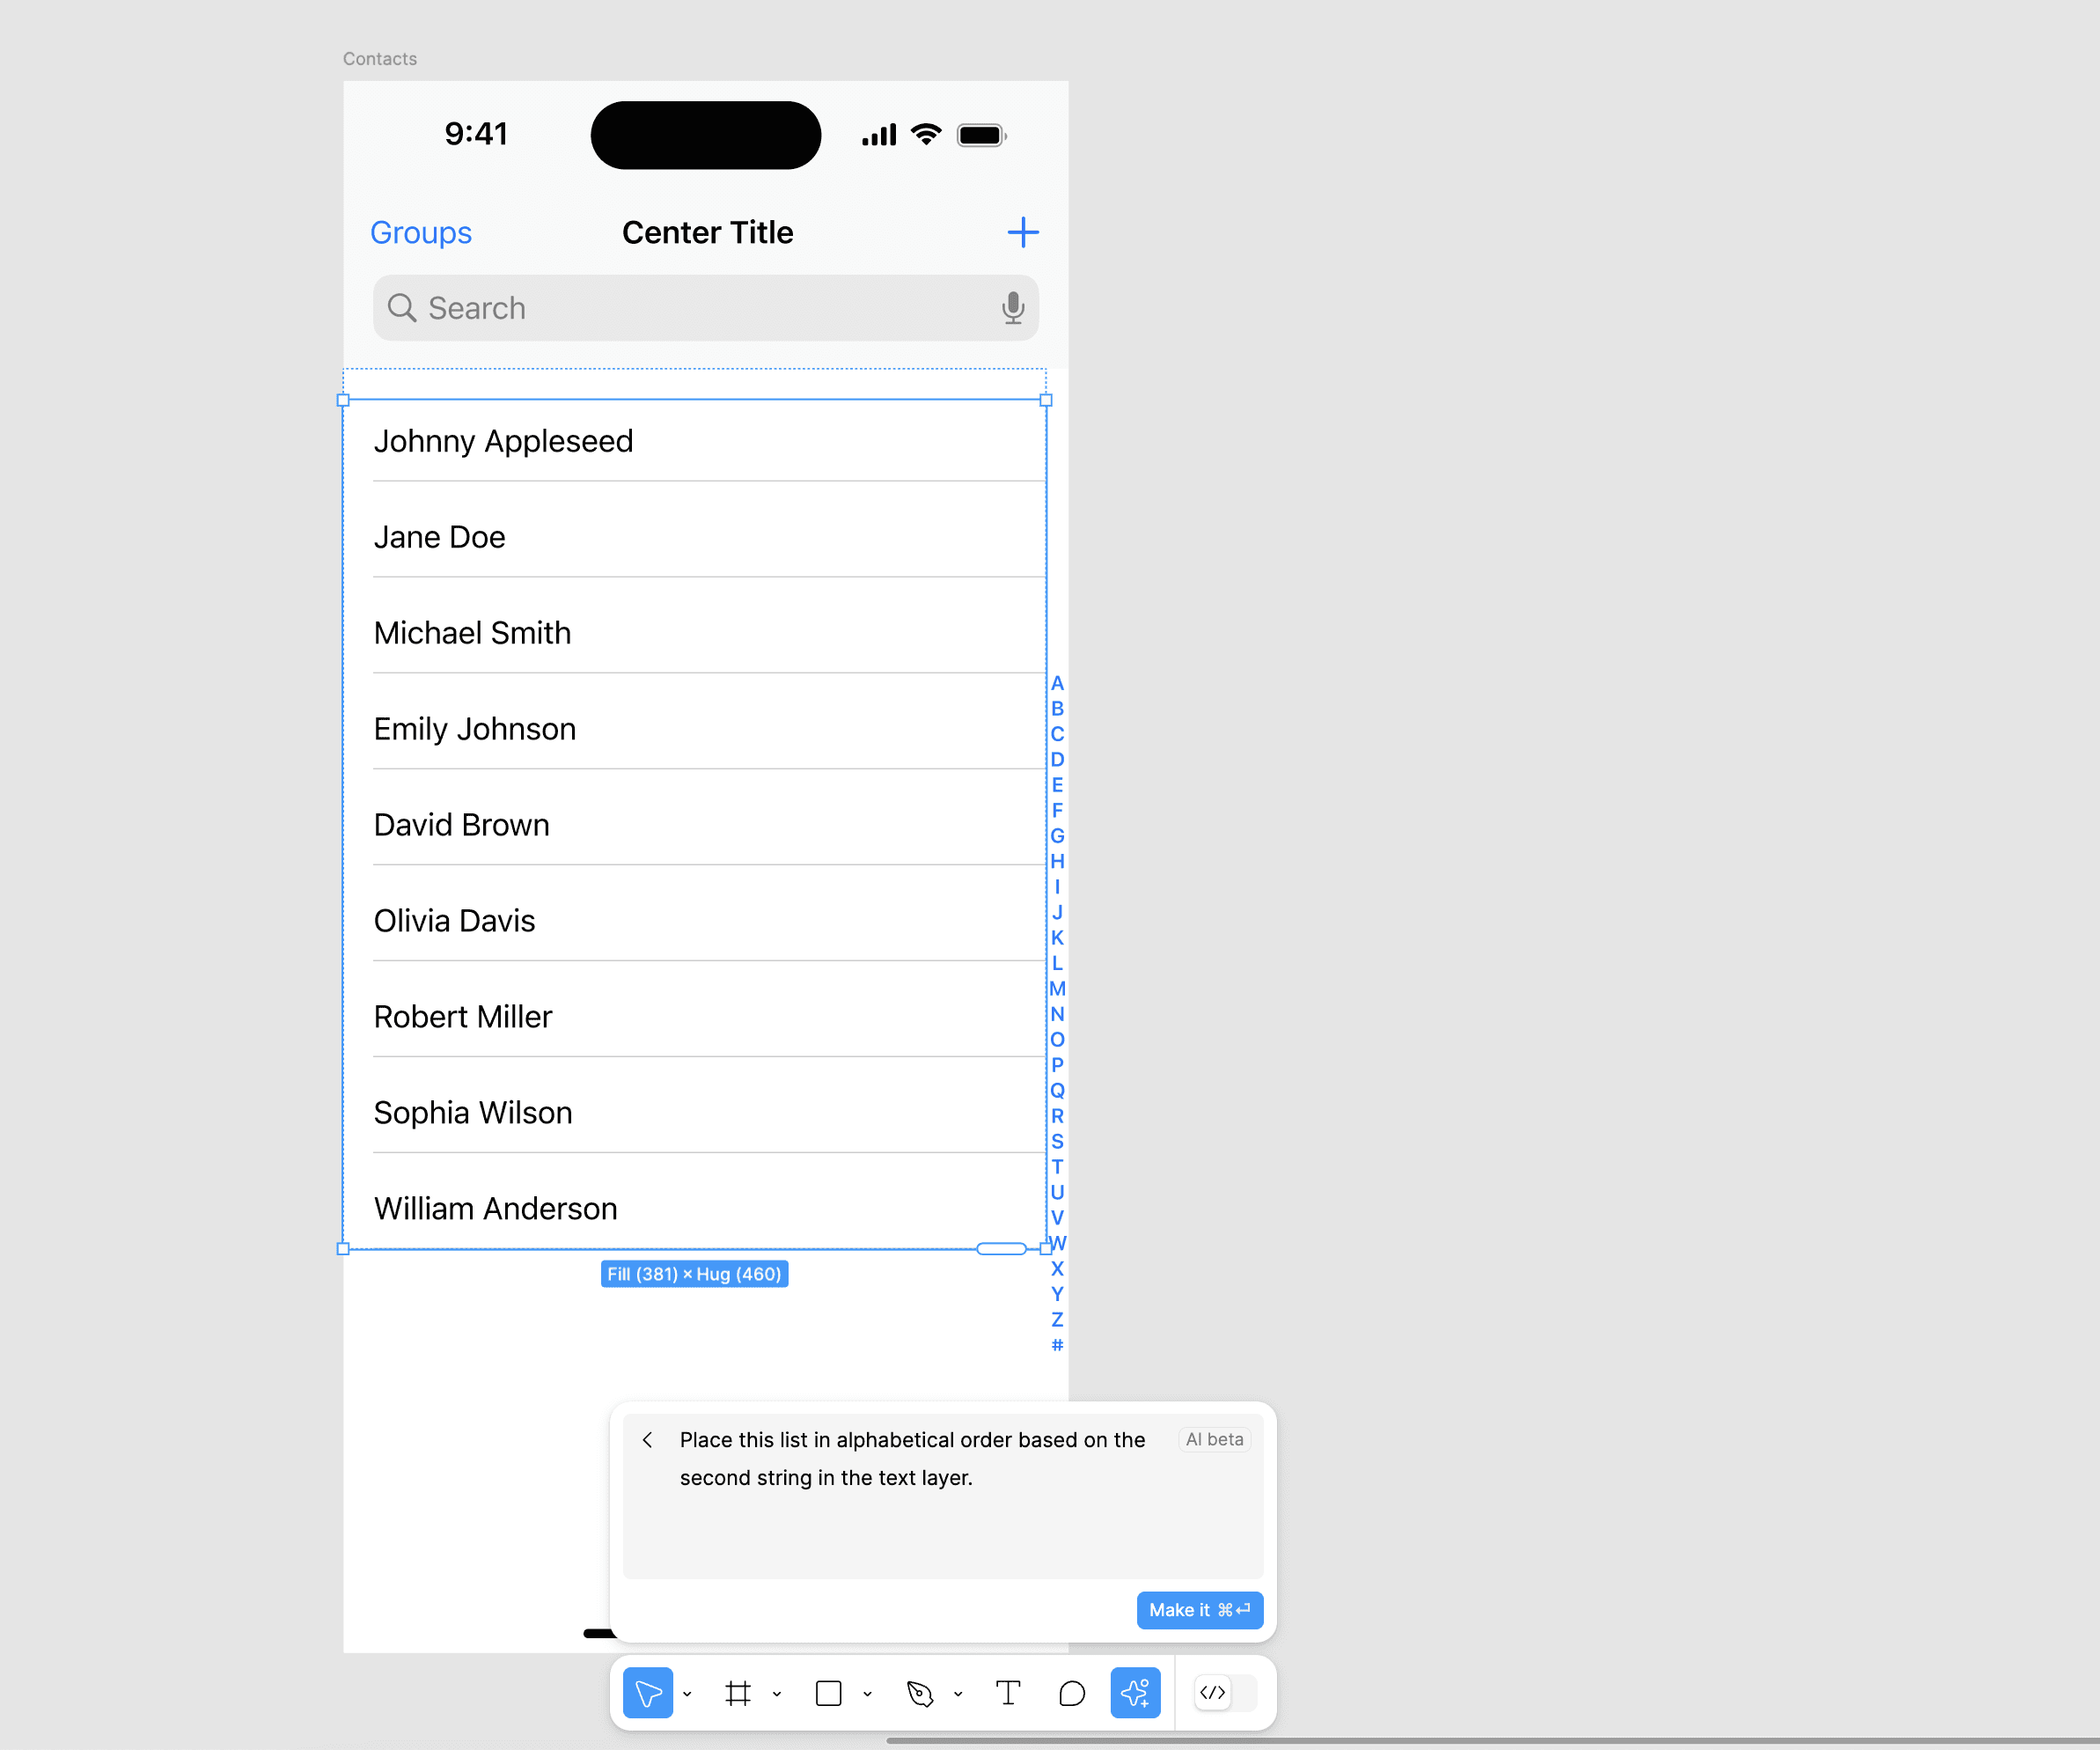Select the Rectangle shape tool
This screenshot has width=2100, height=1750.
point(828,1693)
